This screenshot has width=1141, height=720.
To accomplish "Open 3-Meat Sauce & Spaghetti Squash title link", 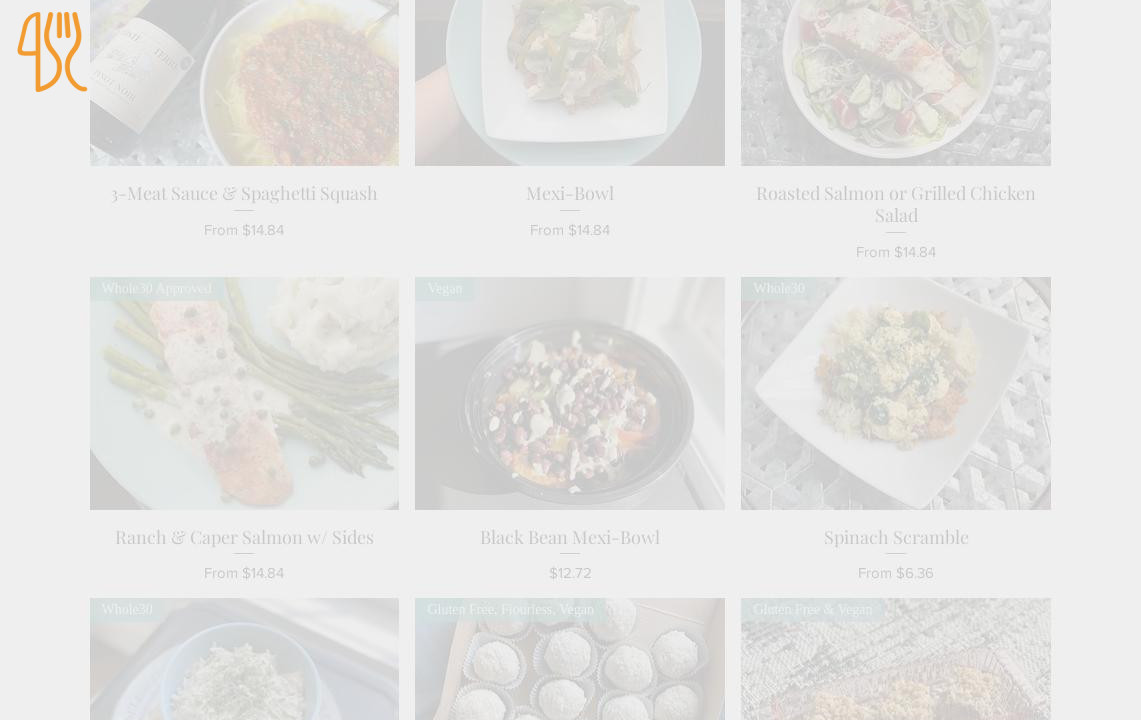I will pos(244,194).
